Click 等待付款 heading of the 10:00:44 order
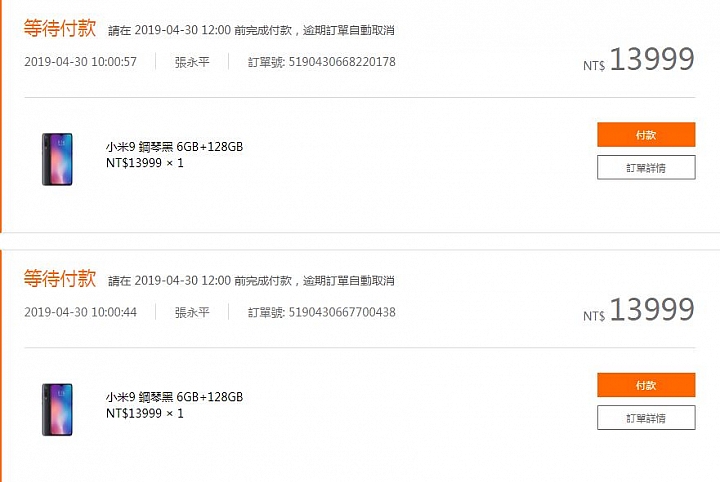 (60, 278)
